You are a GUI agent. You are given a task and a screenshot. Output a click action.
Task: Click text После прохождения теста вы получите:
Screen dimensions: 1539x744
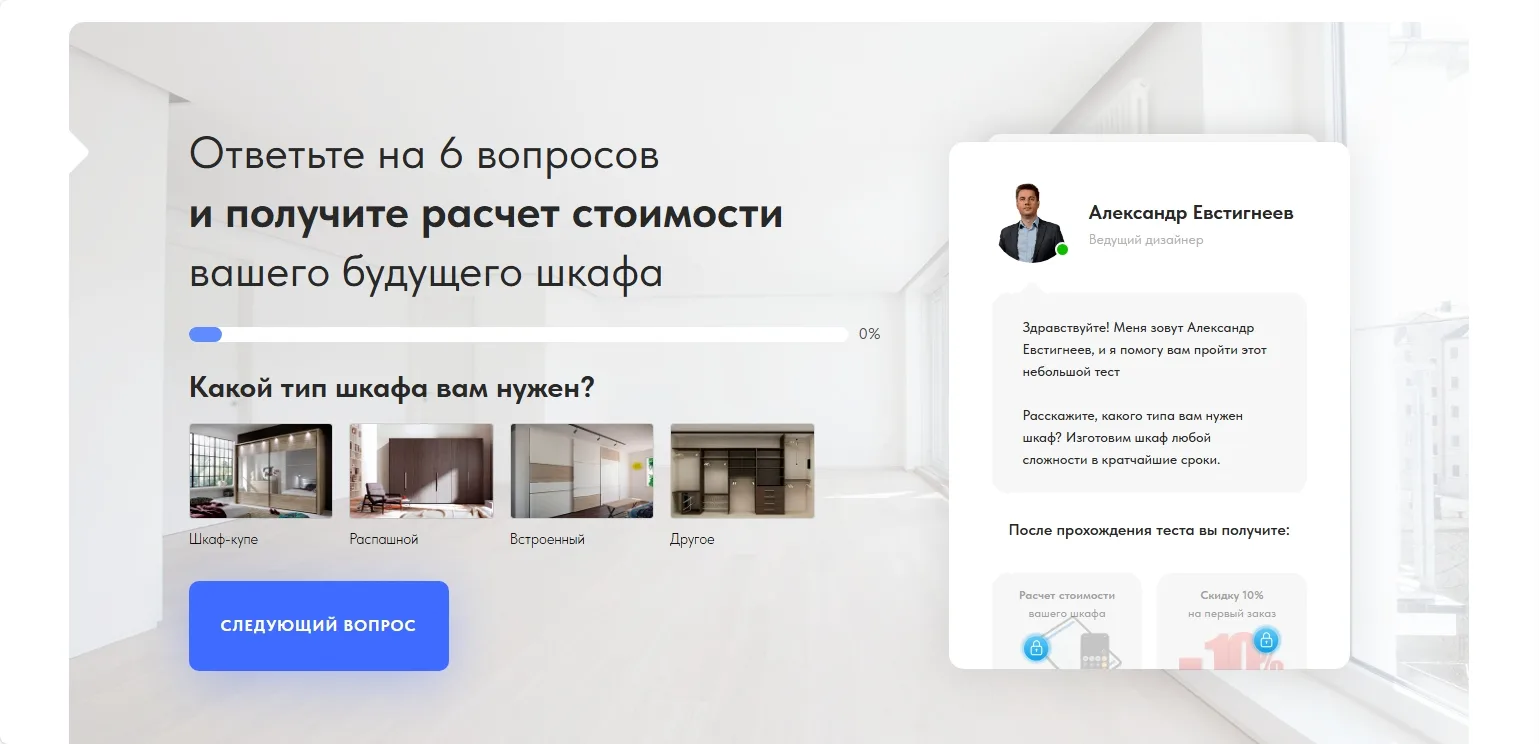[x=1149, y=530]
